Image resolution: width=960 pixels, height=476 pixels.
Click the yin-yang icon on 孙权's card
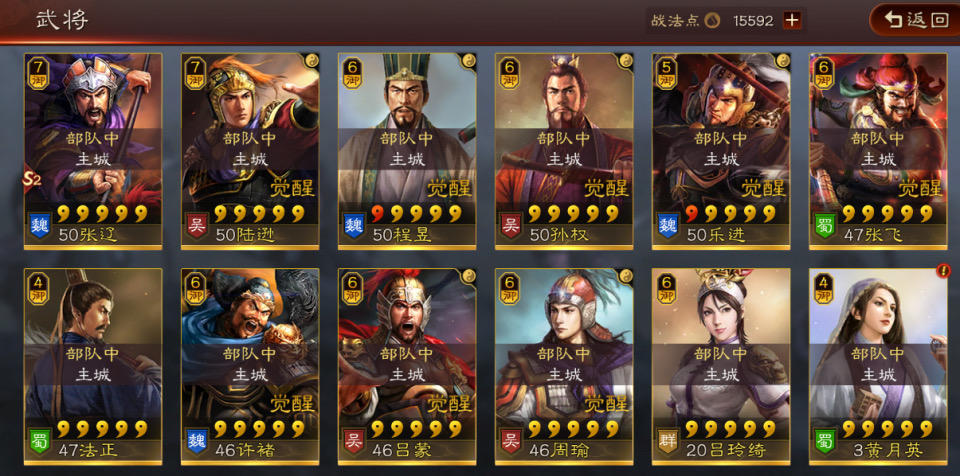click(x=626, y=60)
